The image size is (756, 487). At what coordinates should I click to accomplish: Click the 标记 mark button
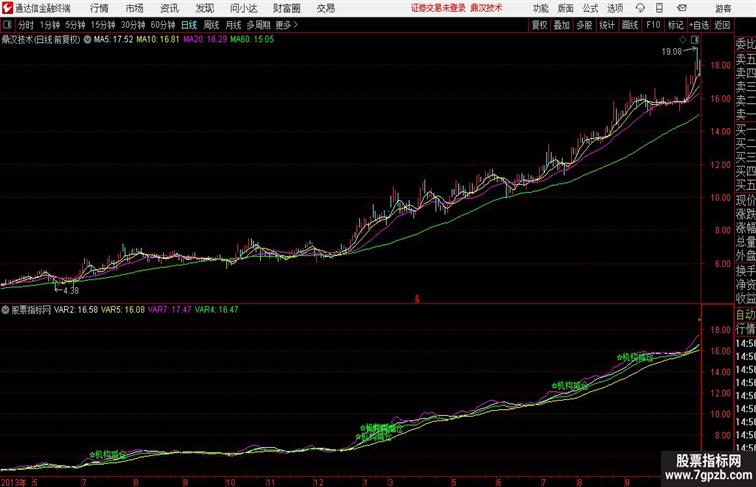click(675, 25)
